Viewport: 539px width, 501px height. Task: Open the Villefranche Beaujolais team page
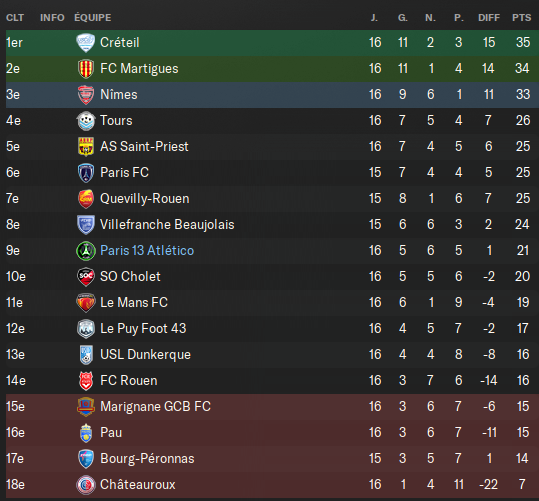[167, 225]
